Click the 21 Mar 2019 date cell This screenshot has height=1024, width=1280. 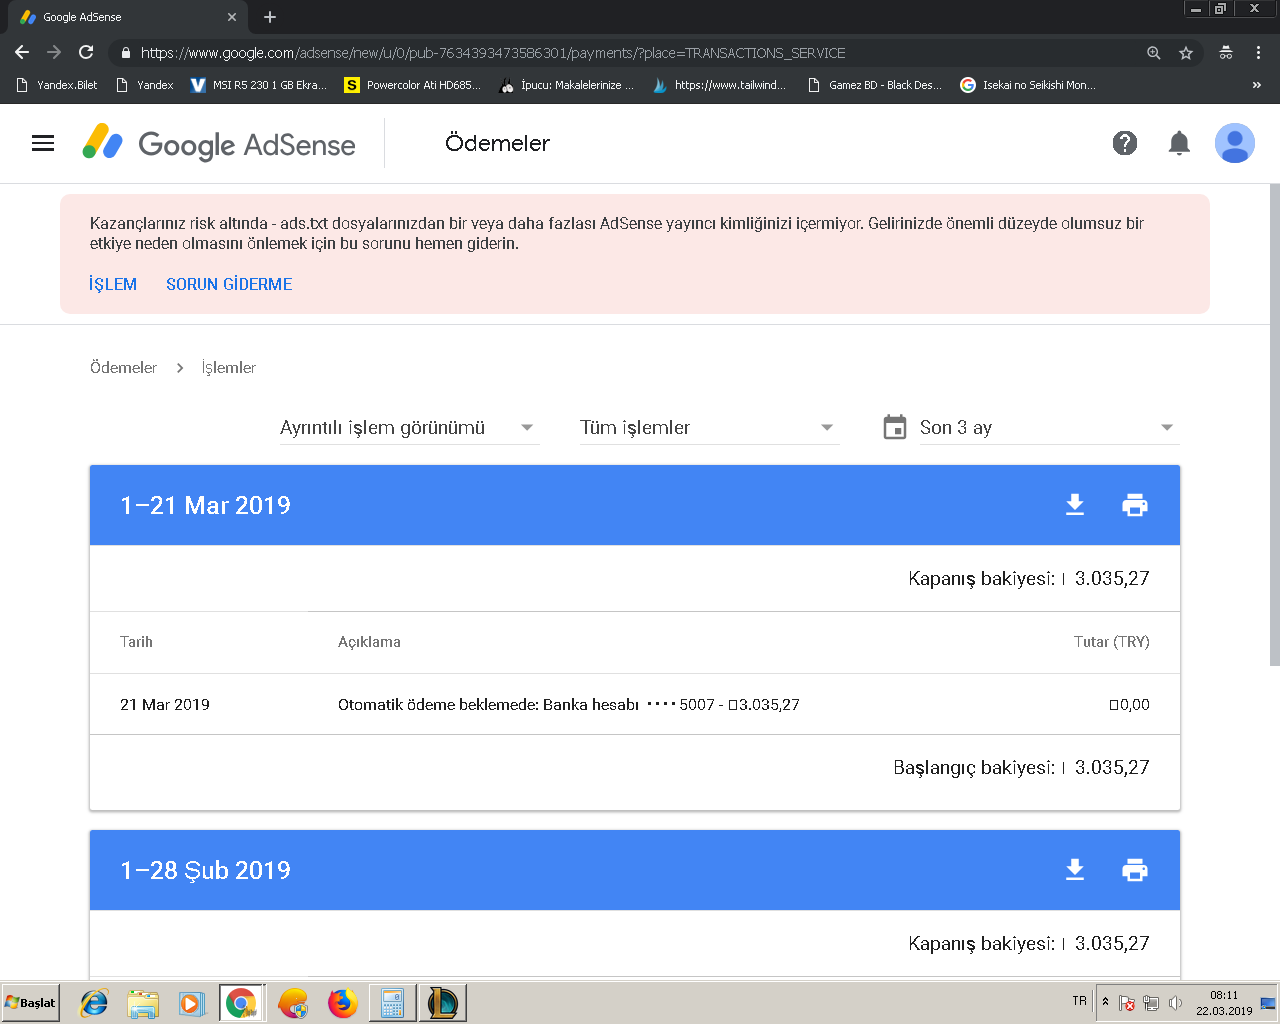click(165, 705)
